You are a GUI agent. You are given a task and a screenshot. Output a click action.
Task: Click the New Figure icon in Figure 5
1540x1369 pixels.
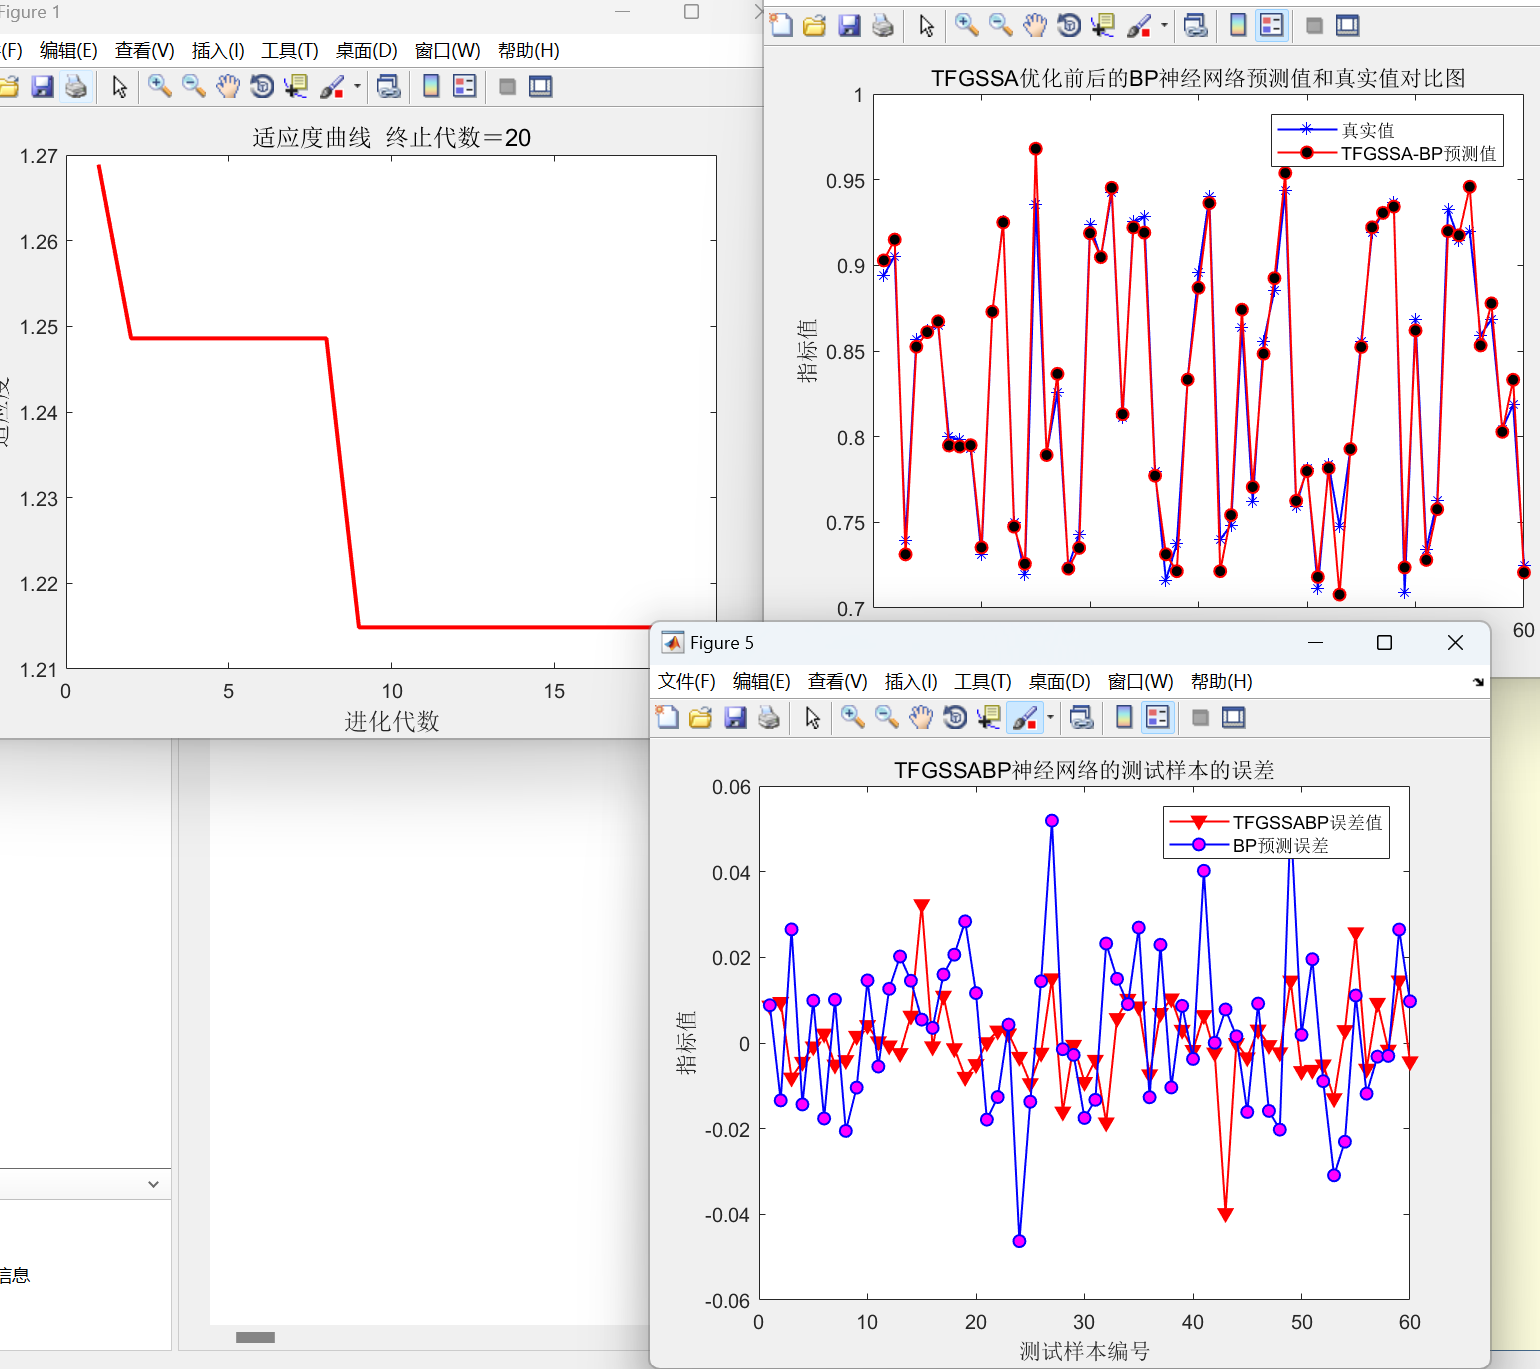[667, 717]
